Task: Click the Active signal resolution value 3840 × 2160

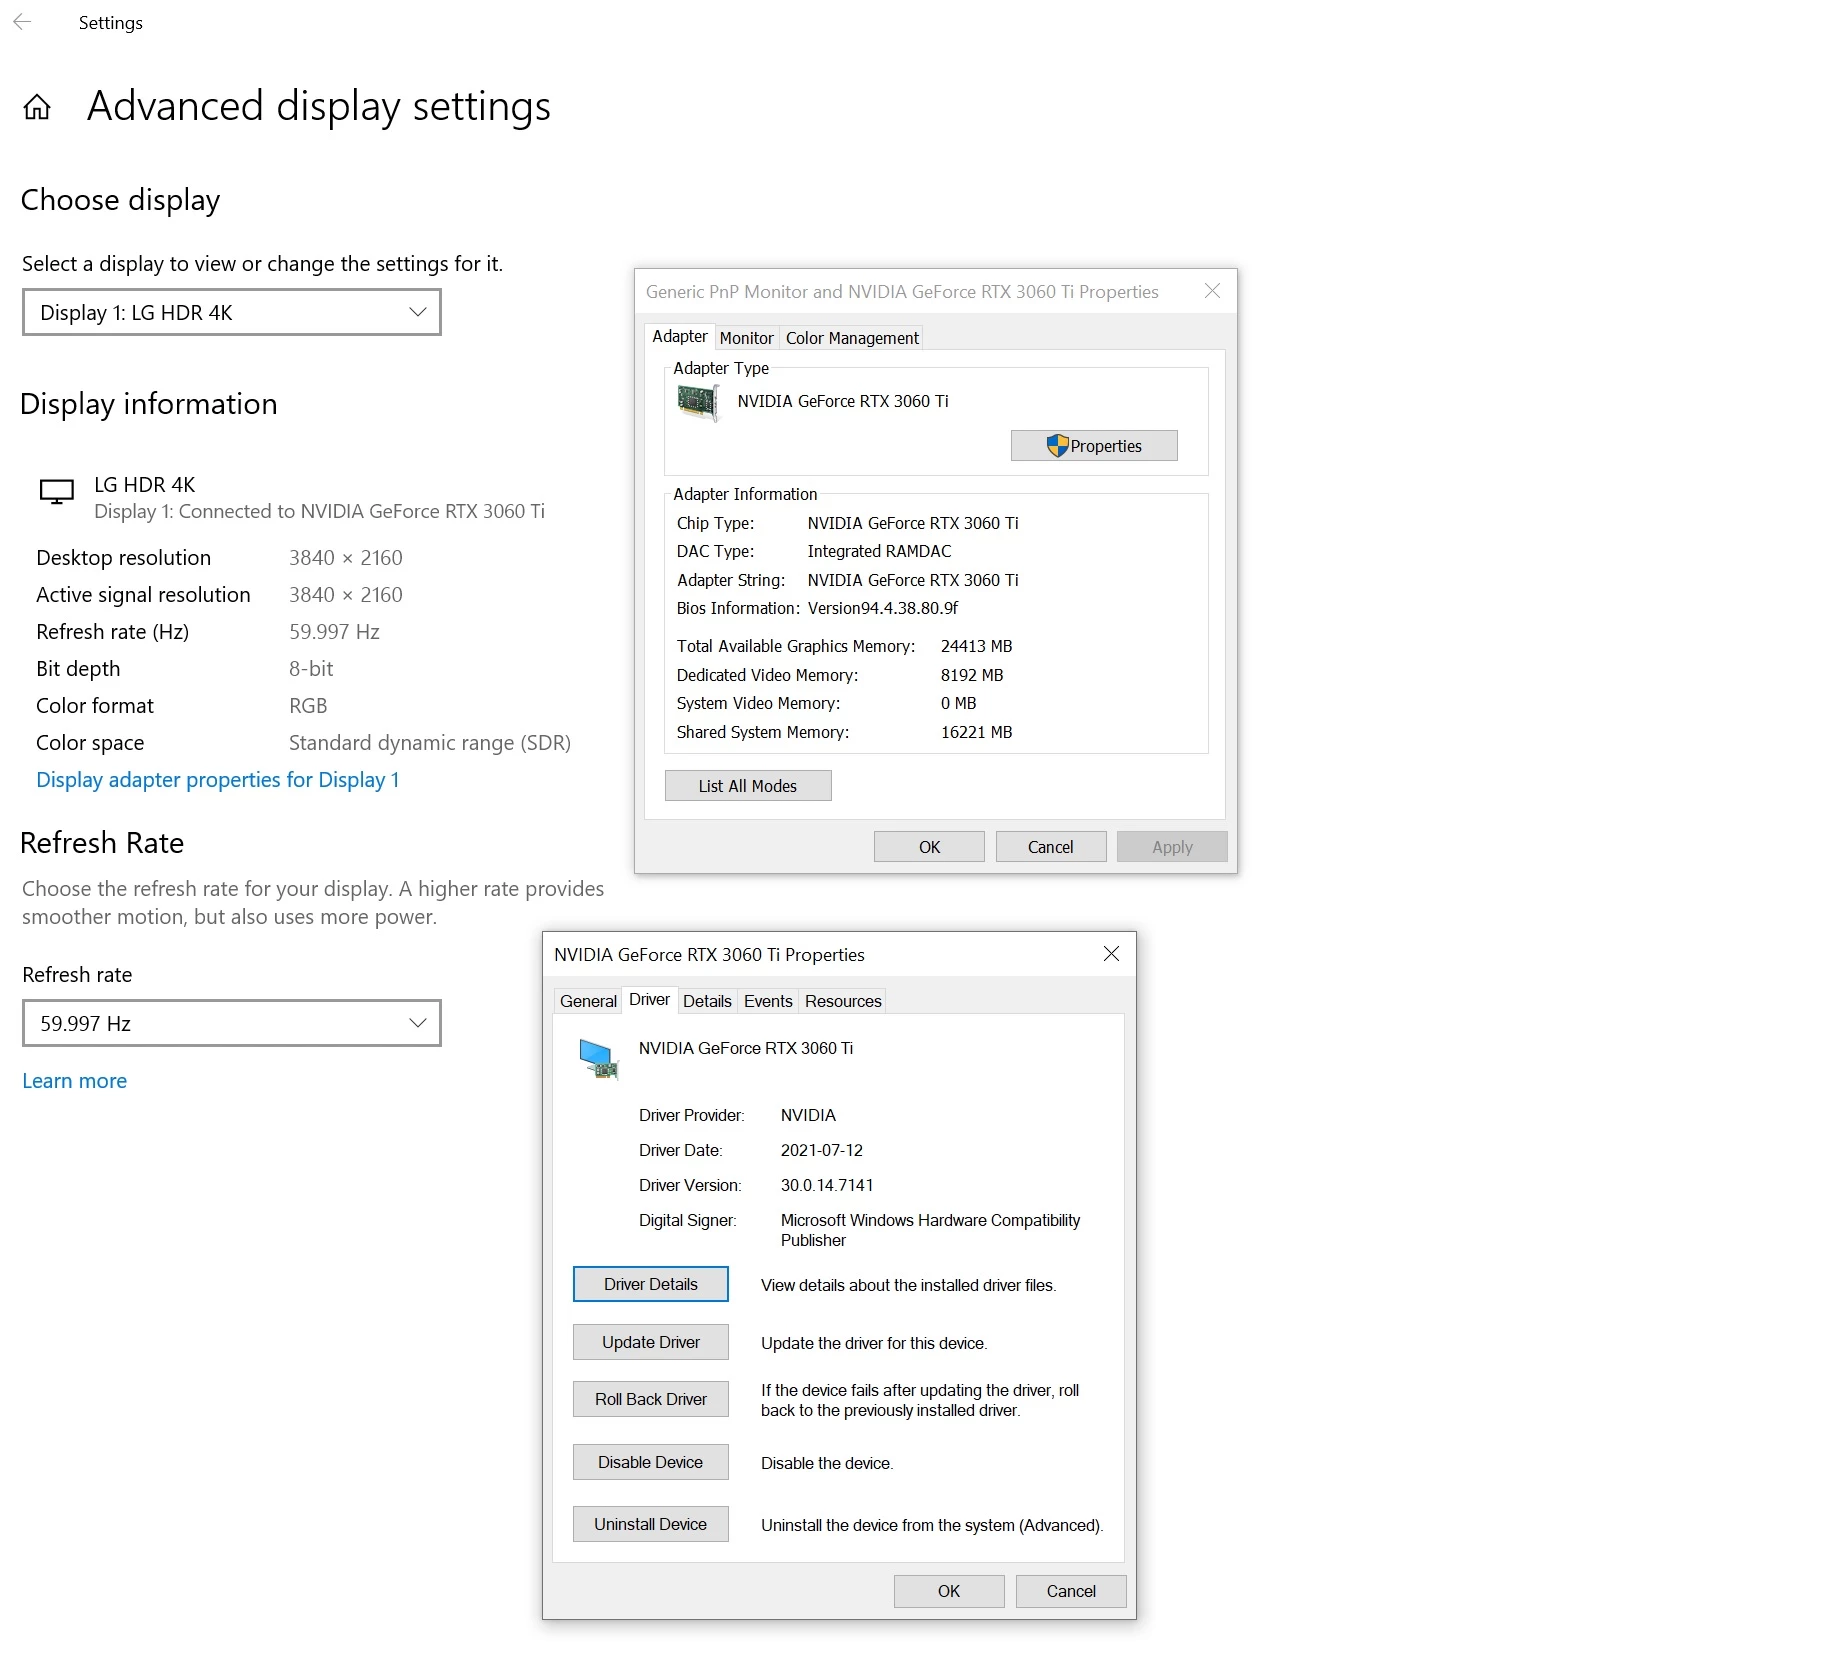Action: (x=346, y=595)
